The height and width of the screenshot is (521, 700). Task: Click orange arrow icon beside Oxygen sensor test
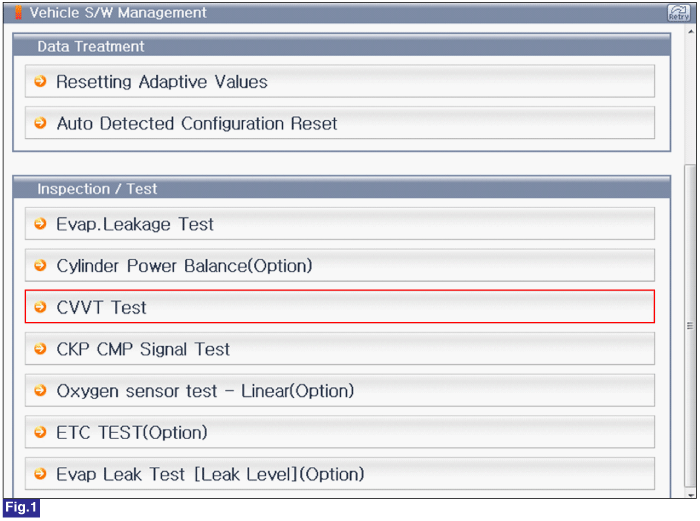point(41,390)
